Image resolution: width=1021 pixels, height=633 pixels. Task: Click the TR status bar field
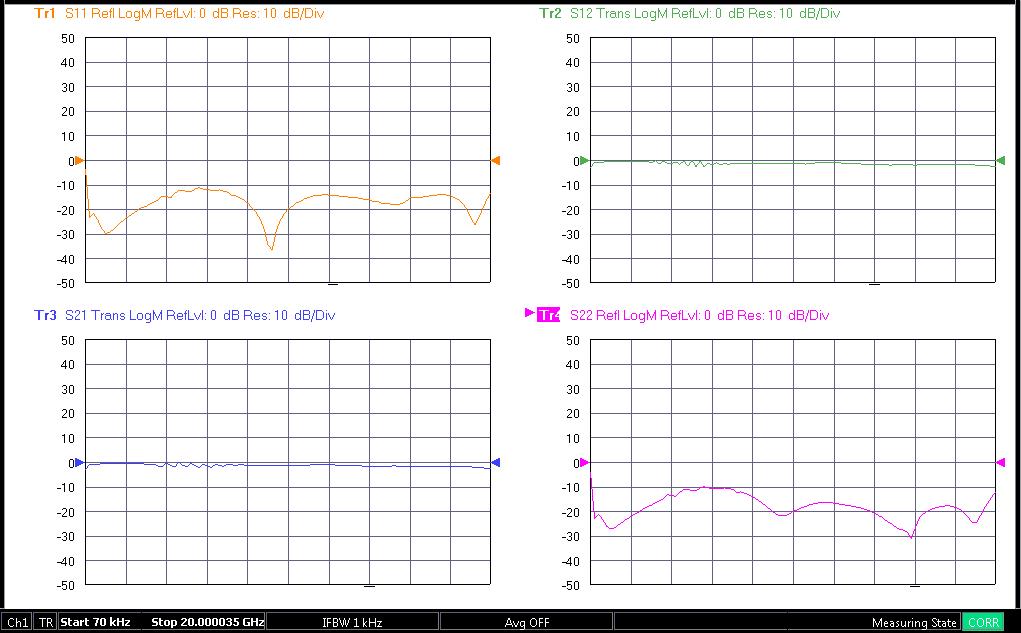[x=46, y=623]
